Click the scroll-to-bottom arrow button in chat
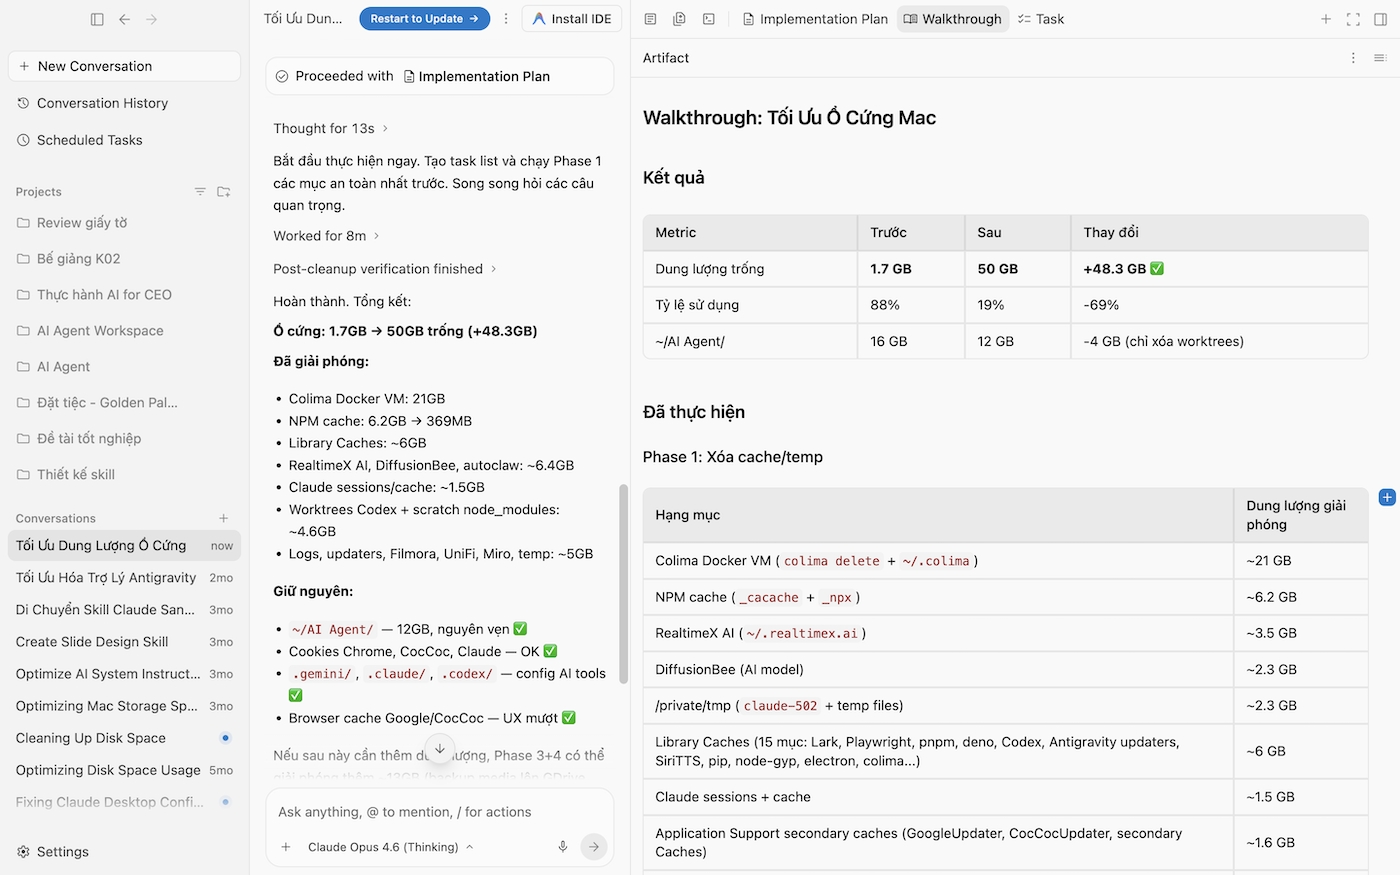 click(x=440, y=749)
